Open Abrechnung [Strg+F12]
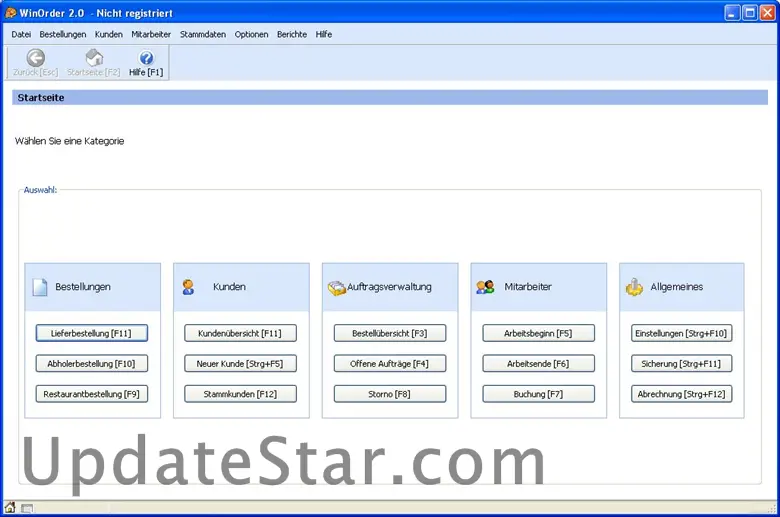Viewport: 780px width, 517px height. (682, 394)
